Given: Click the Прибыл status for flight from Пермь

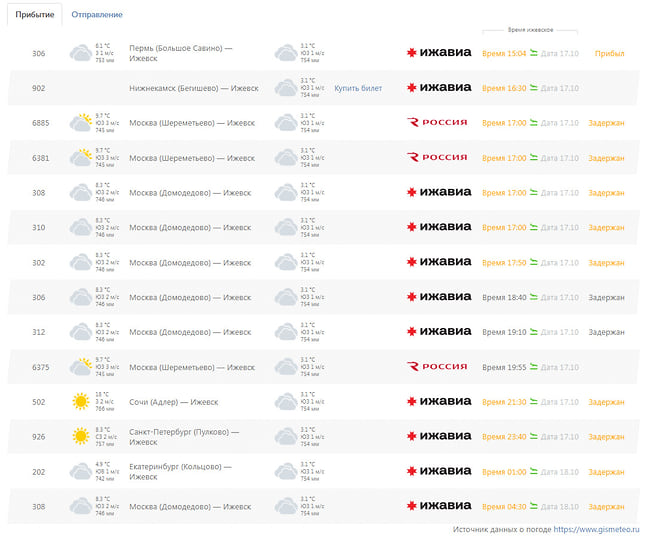Looking at the screenshot, I should [x=609, y=53].
